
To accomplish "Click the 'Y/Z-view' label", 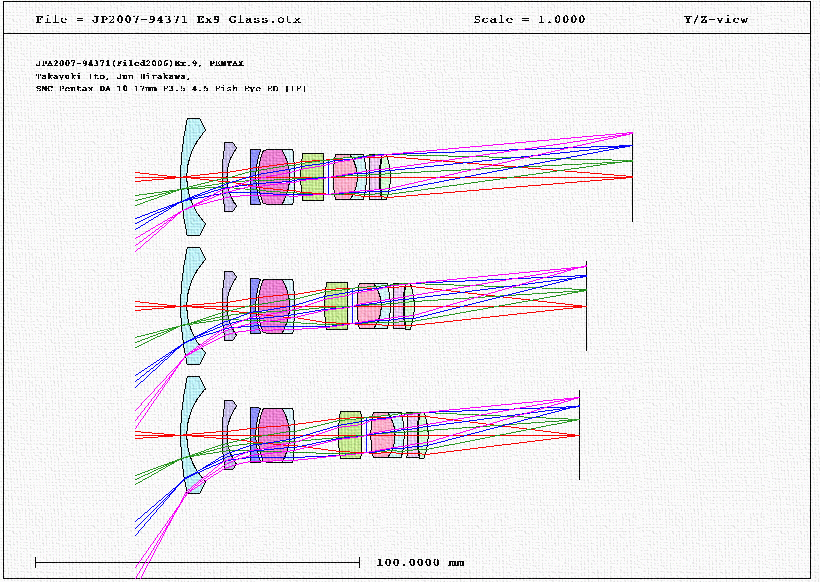I will (716, 19).
